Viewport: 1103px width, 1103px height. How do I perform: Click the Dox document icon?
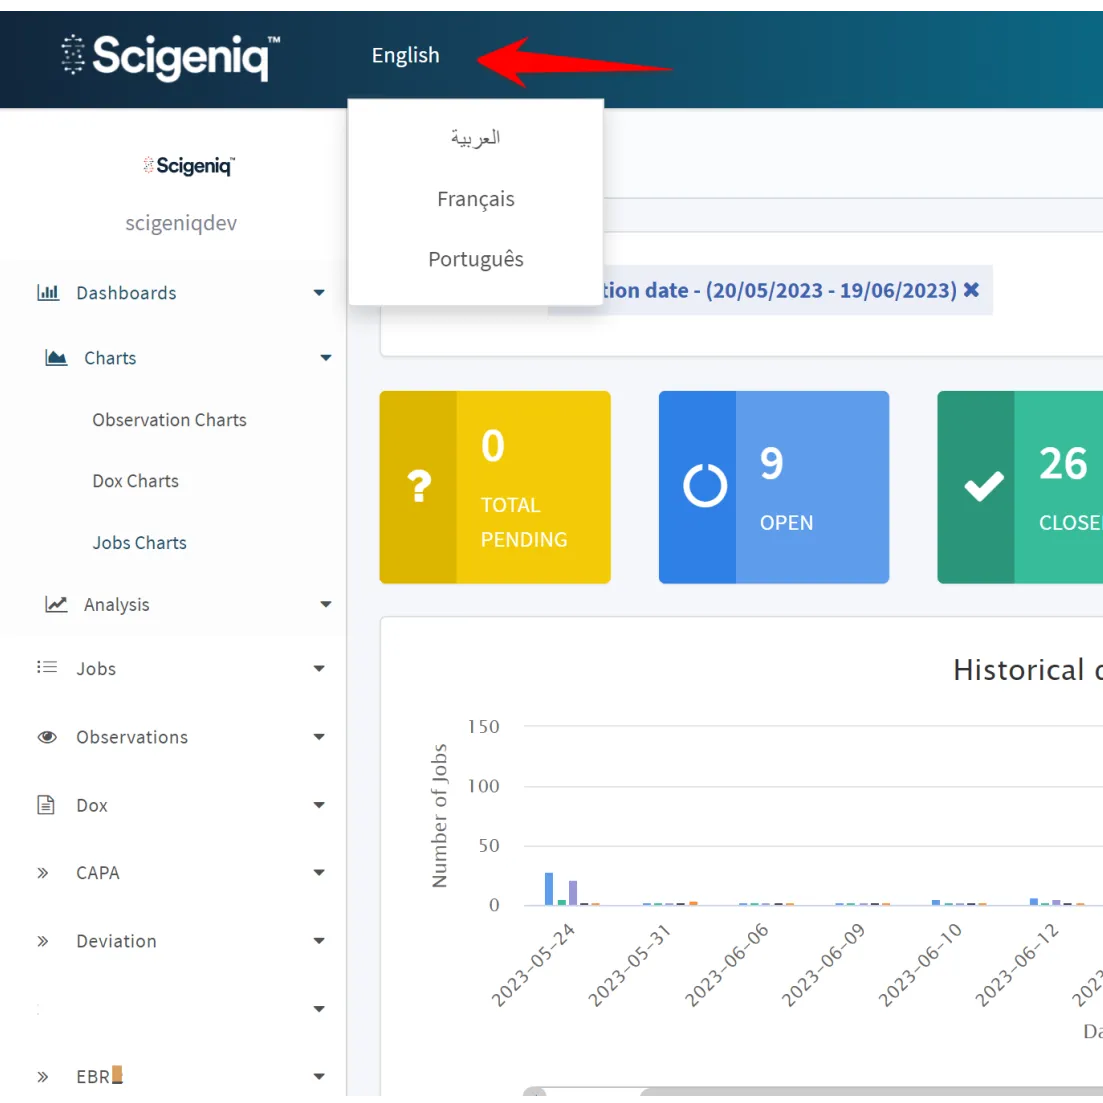46,805
